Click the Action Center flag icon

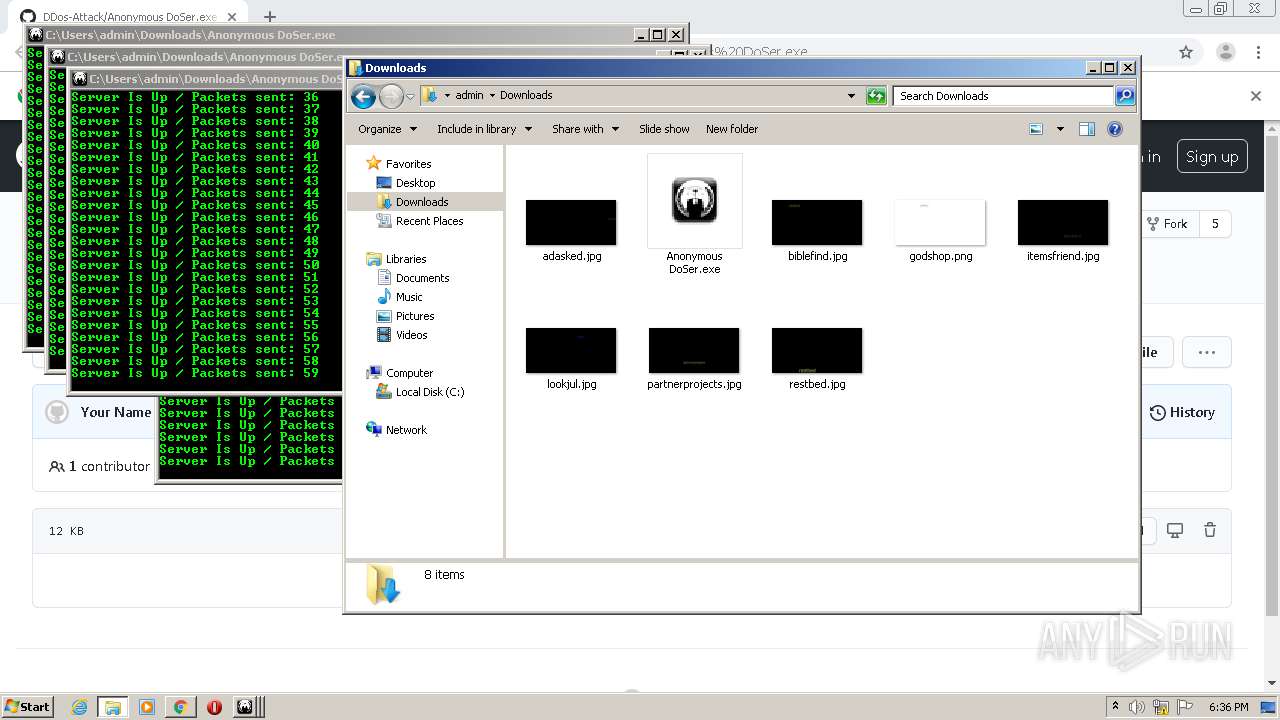tap(1185, 707)
